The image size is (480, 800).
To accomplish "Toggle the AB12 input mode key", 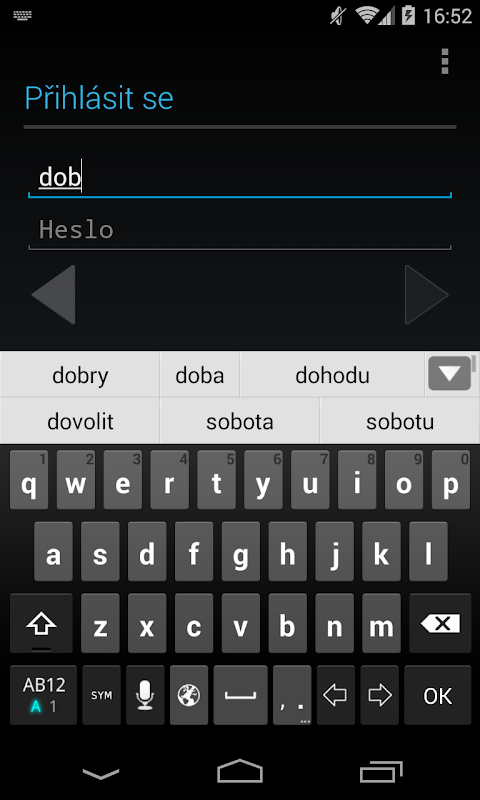I will (43, 694).
